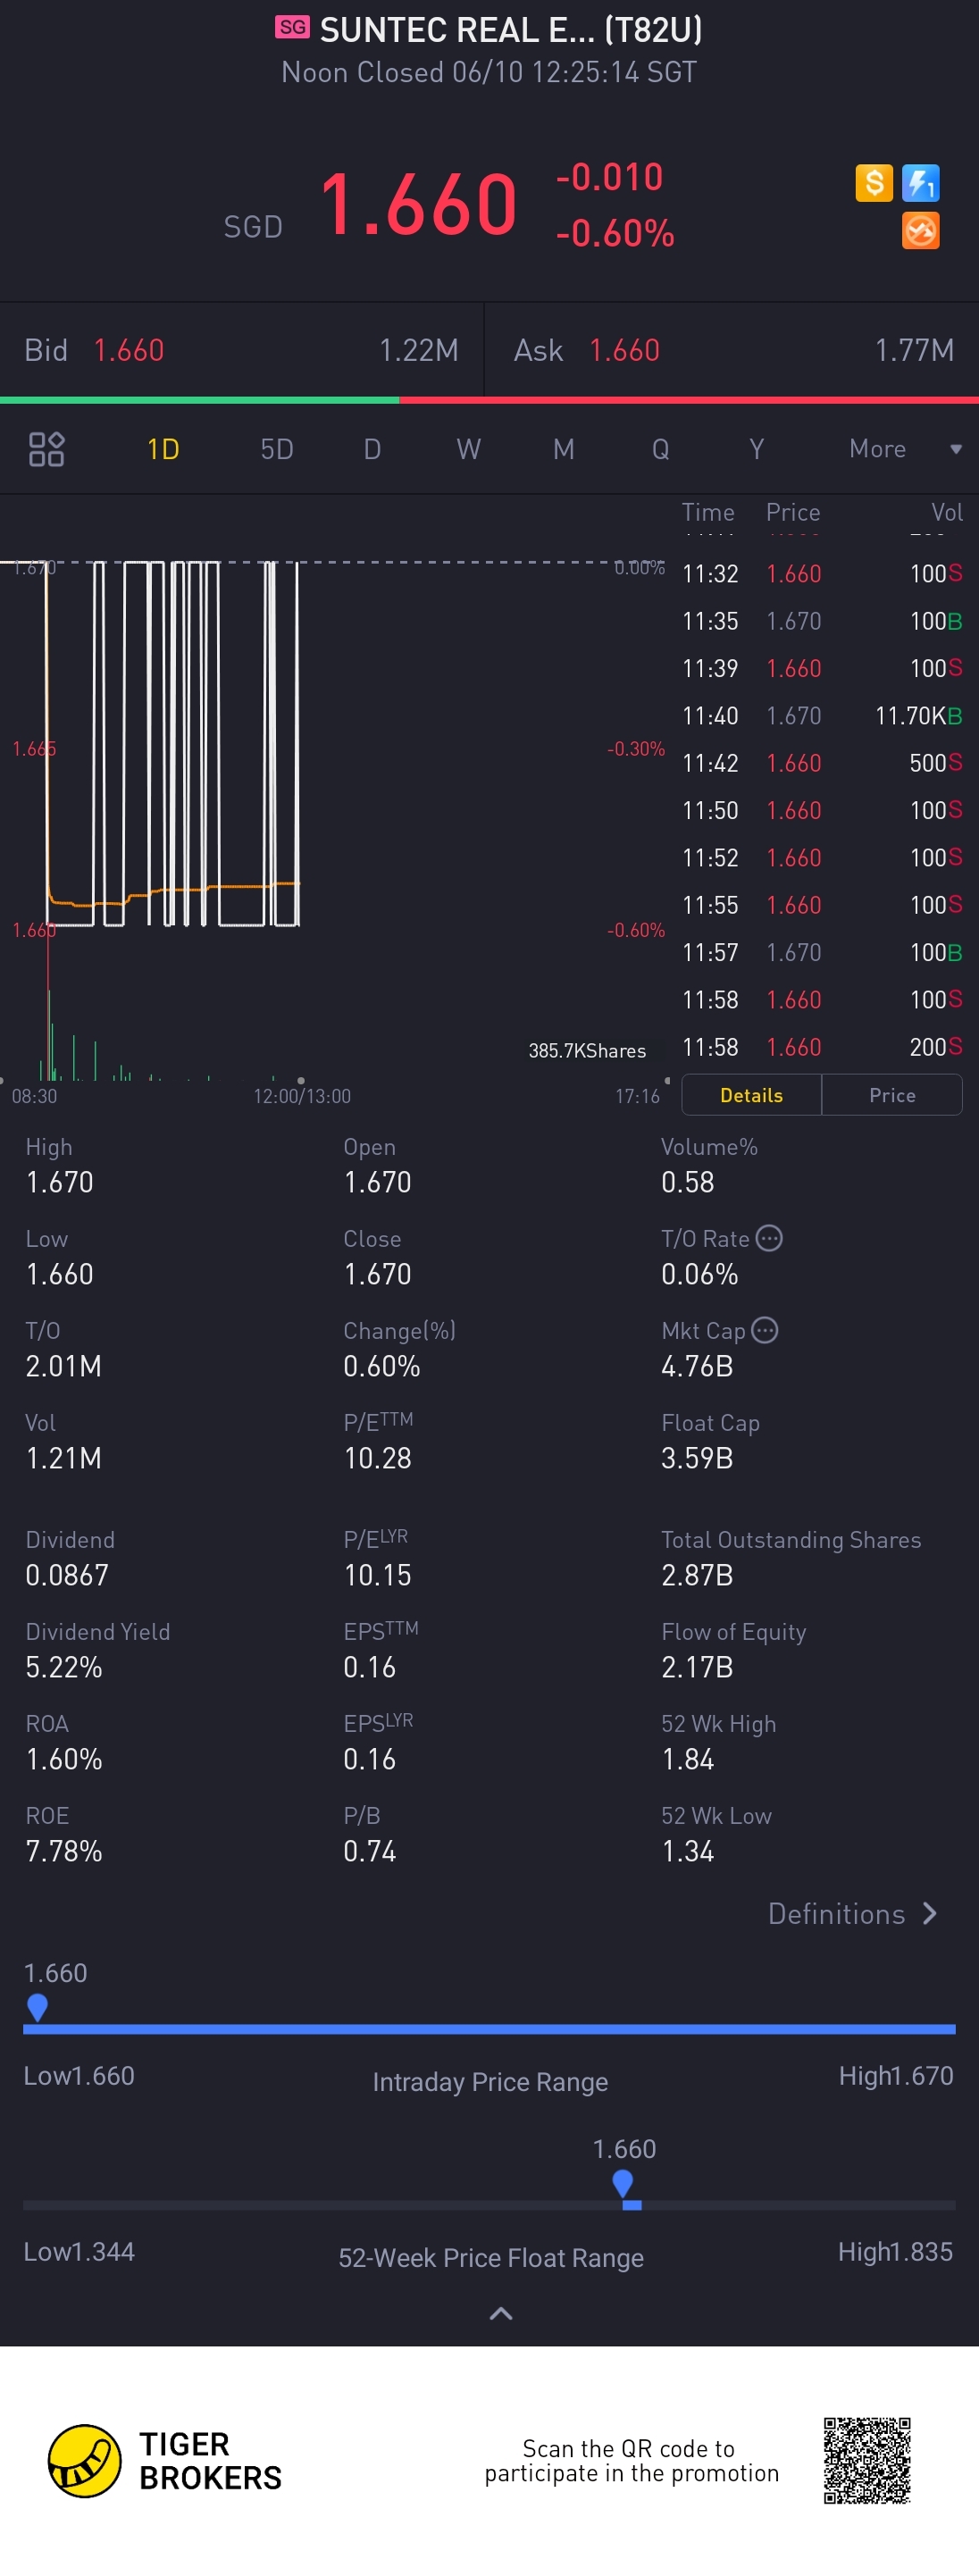Screen dimensions: 979x2576
Task: Tap the 52-week range marker
Action: coord(623,2183)
